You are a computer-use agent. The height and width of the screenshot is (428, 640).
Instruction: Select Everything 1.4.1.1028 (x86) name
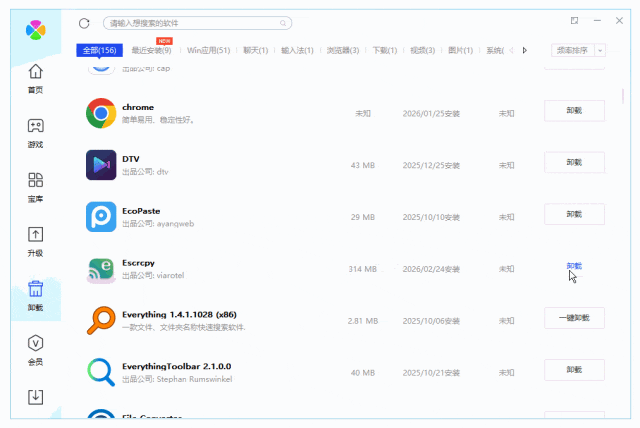[179, 315]
